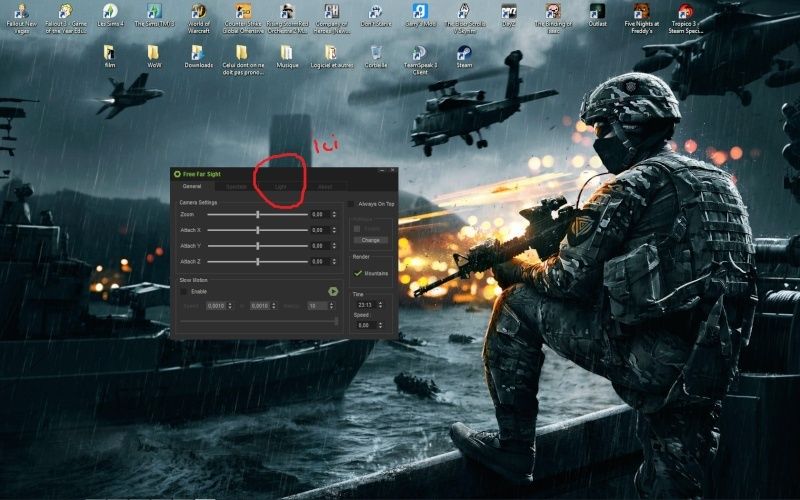Tick the Slow Motion Enable checkbox

point(183,291)
